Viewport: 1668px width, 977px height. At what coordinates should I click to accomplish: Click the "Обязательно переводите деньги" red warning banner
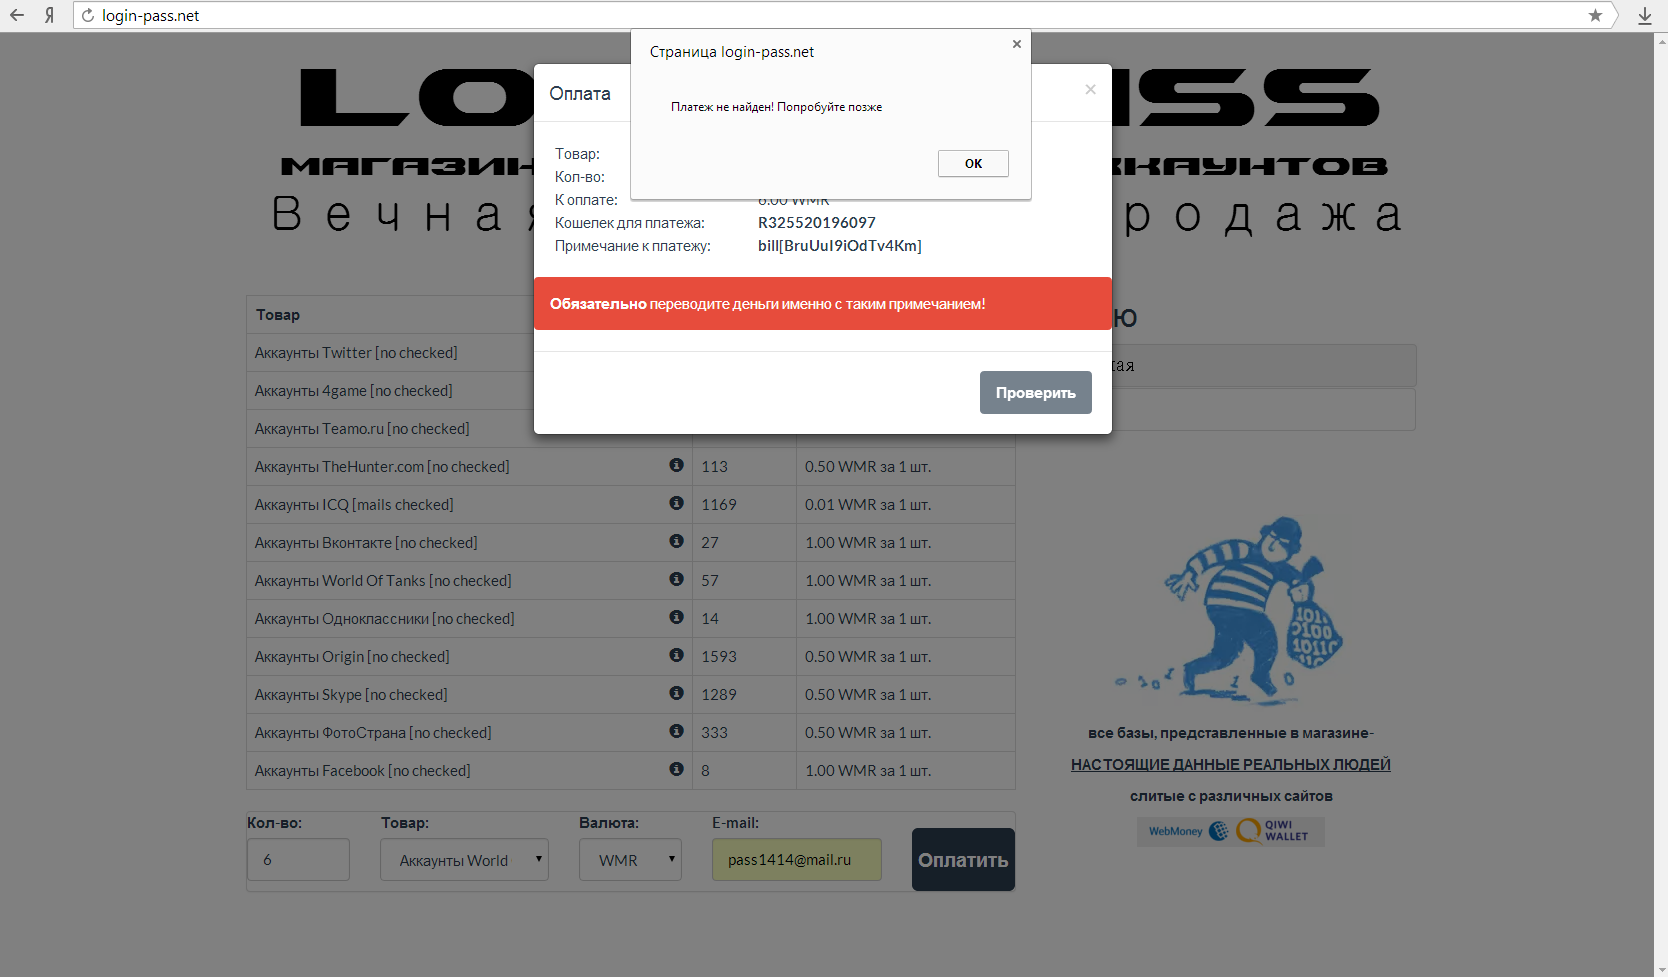(823, 304)
